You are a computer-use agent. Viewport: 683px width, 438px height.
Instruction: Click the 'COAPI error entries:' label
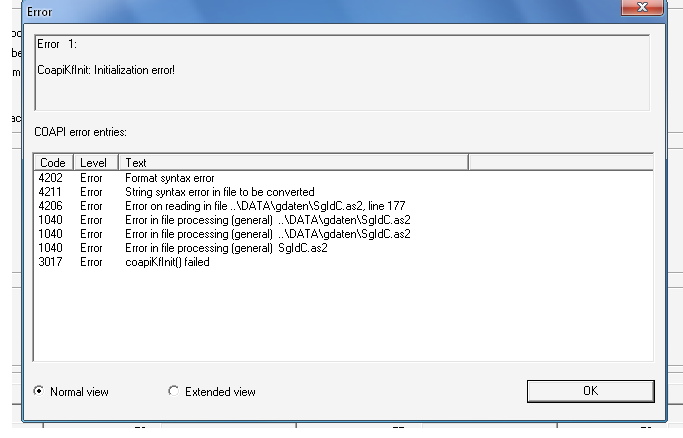81,131
